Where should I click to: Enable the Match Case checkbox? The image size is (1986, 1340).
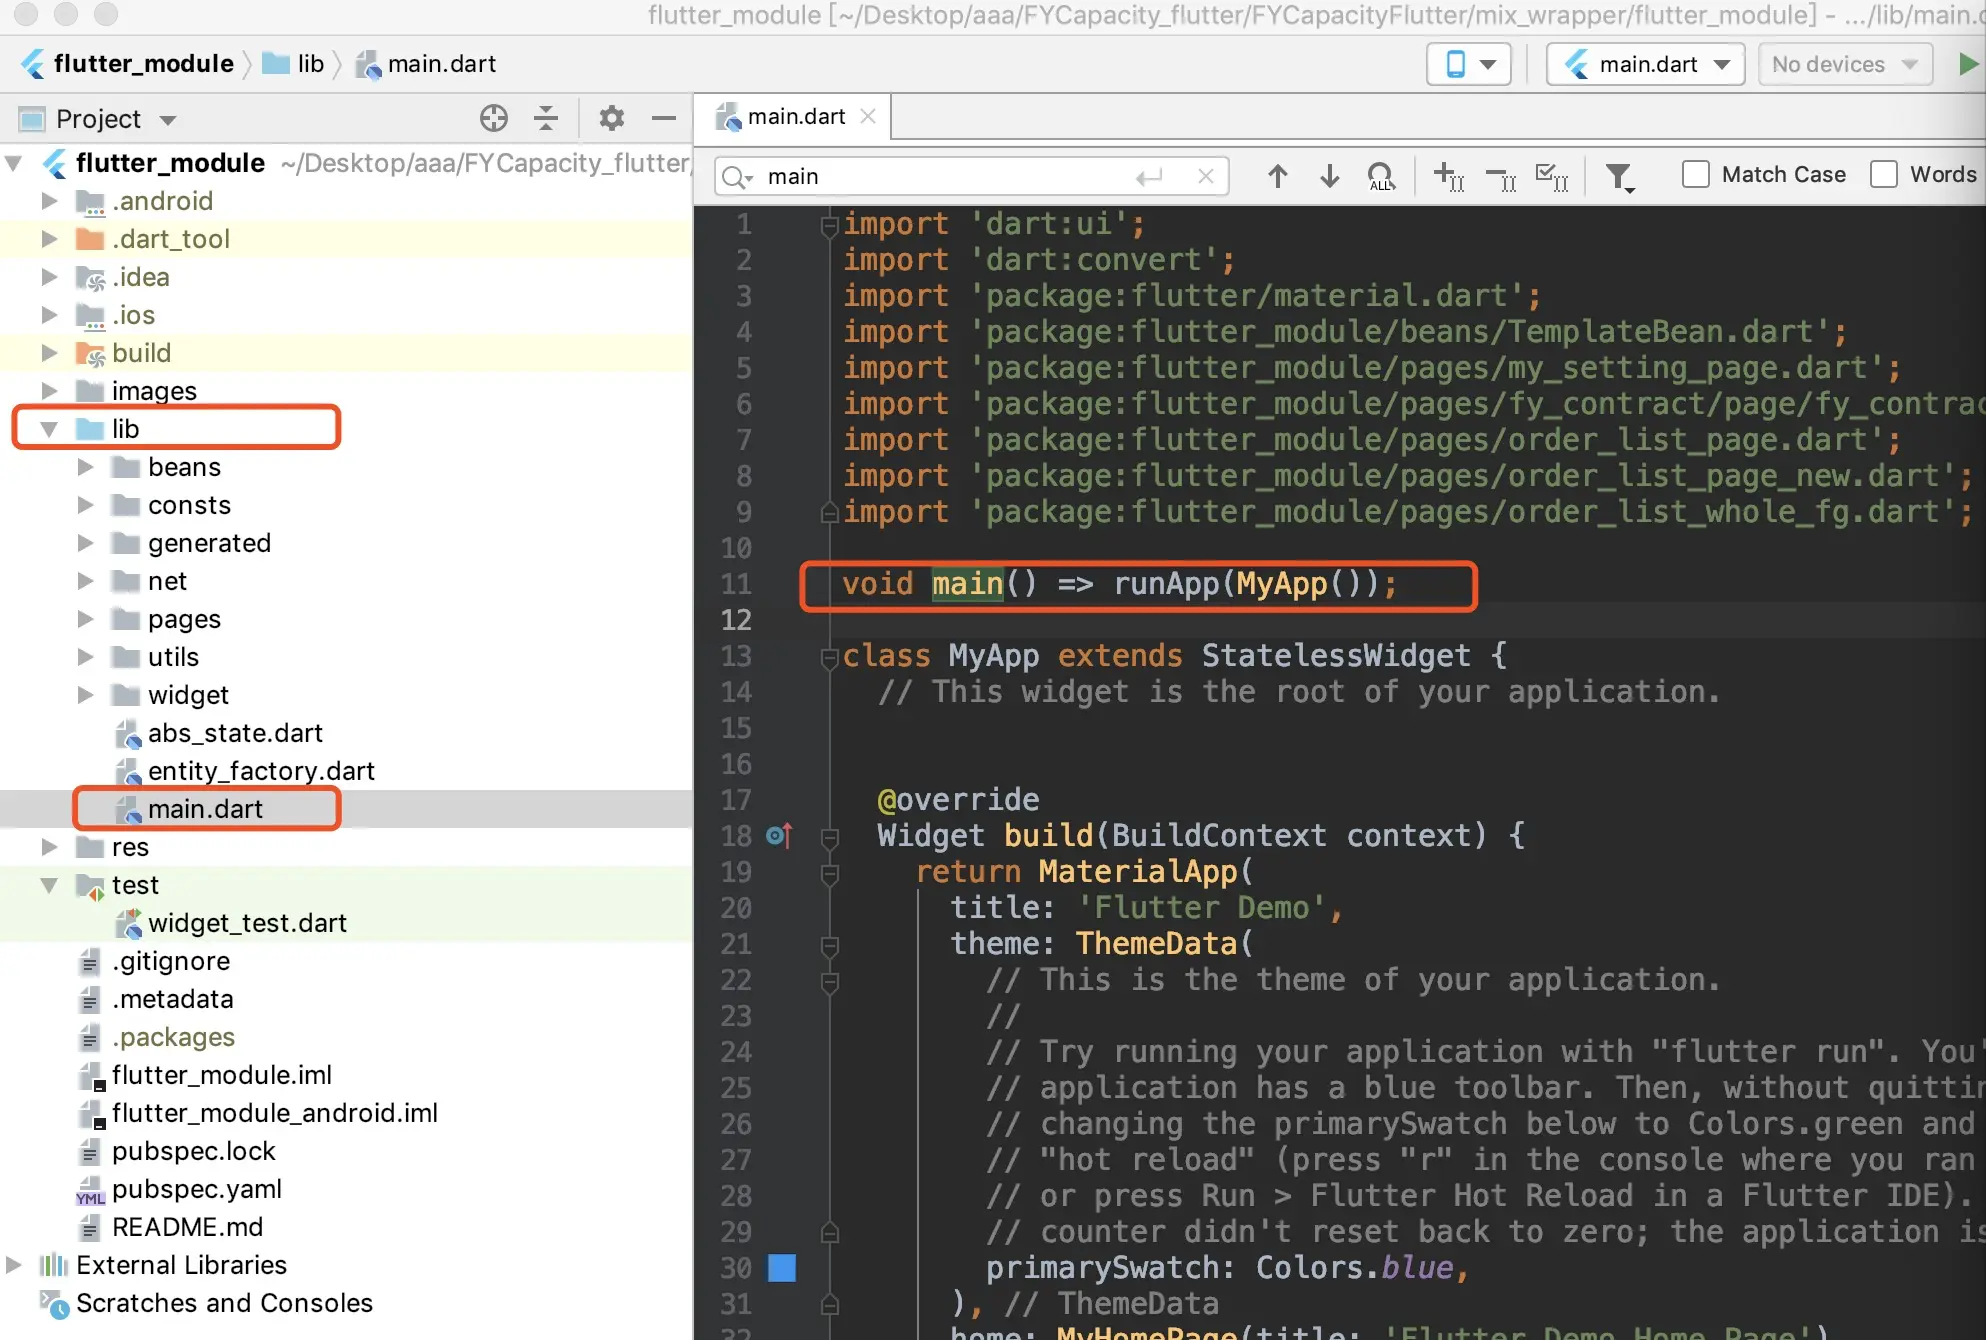(1696, 175)
